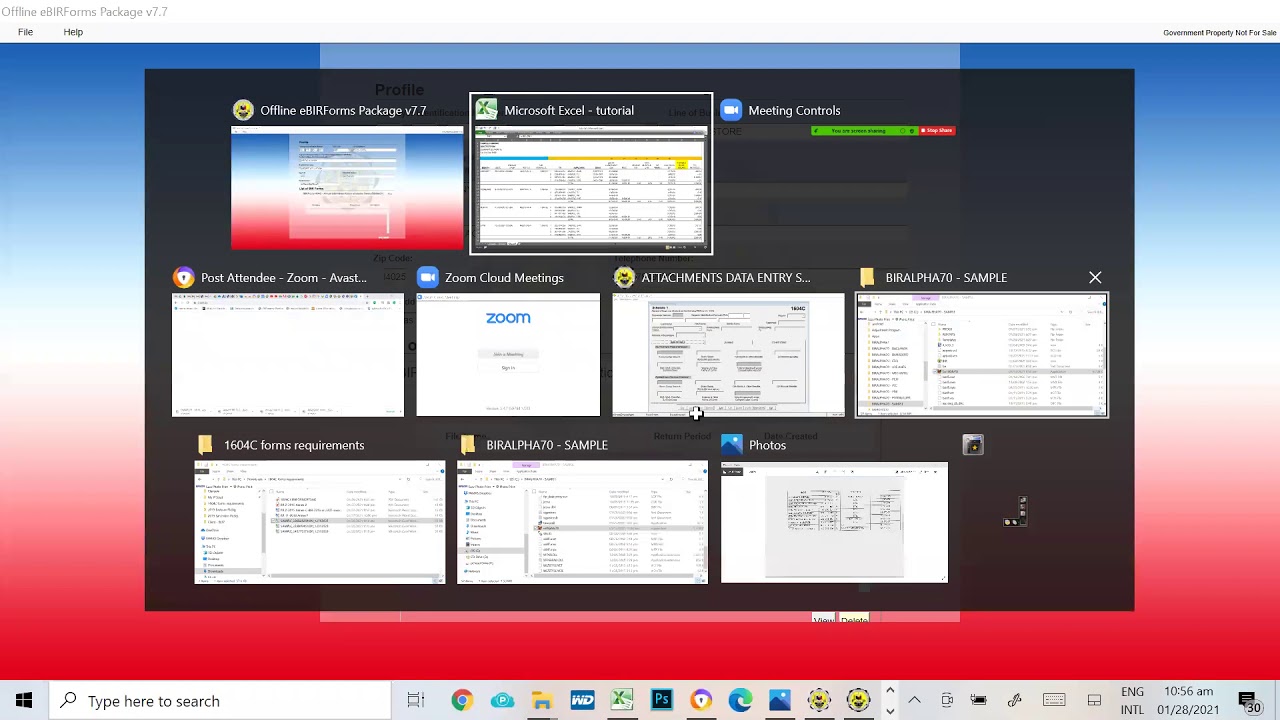The width and height of the screenshot is (1280, 720).
Task: Click the Zoom icon next to Meeting Controls
Action: point(731,110)
